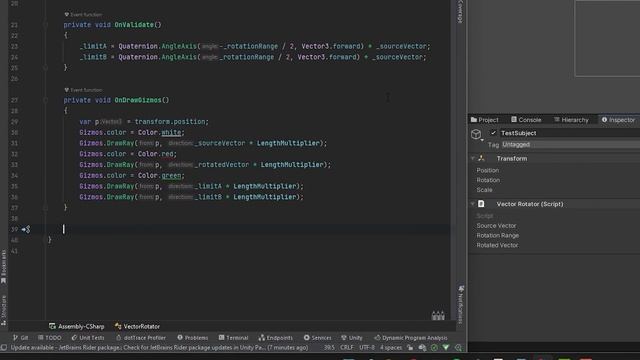The image size is (640, 360).
Task: Switch to the Inspector tab in Unity
Action: point(618,120)
